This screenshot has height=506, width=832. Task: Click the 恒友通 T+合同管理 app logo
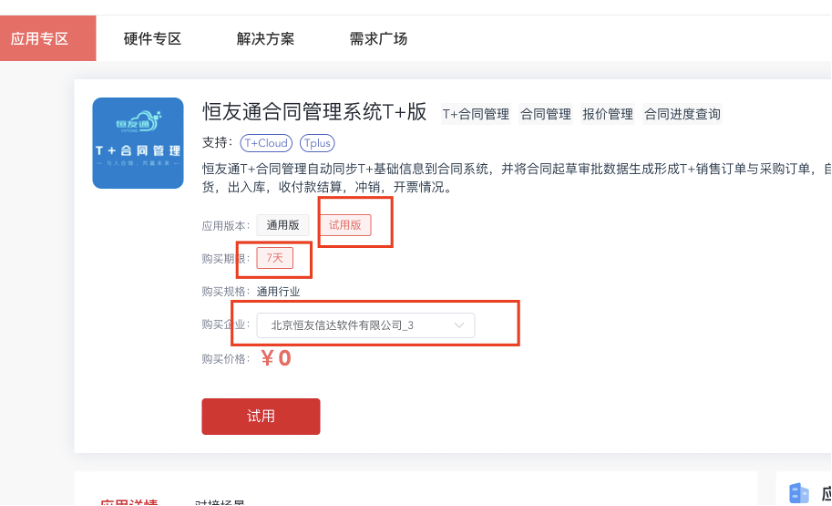pos(138,143)
